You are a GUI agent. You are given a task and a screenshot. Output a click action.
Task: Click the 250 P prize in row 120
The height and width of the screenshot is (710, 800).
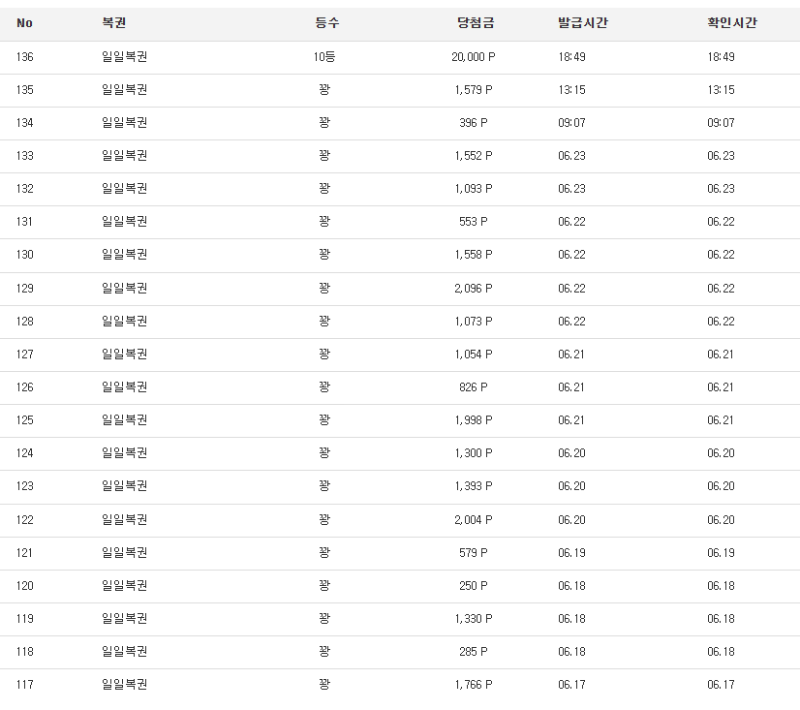pos(473,586)
